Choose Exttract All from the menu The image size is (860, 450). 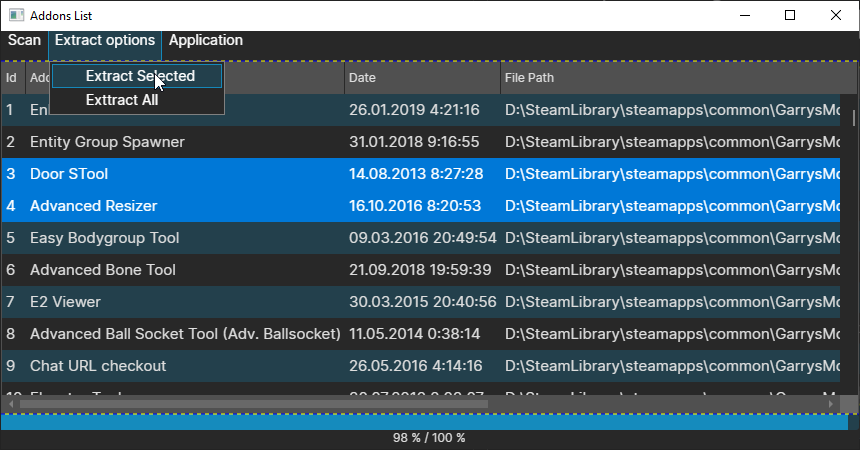point(122,100)
